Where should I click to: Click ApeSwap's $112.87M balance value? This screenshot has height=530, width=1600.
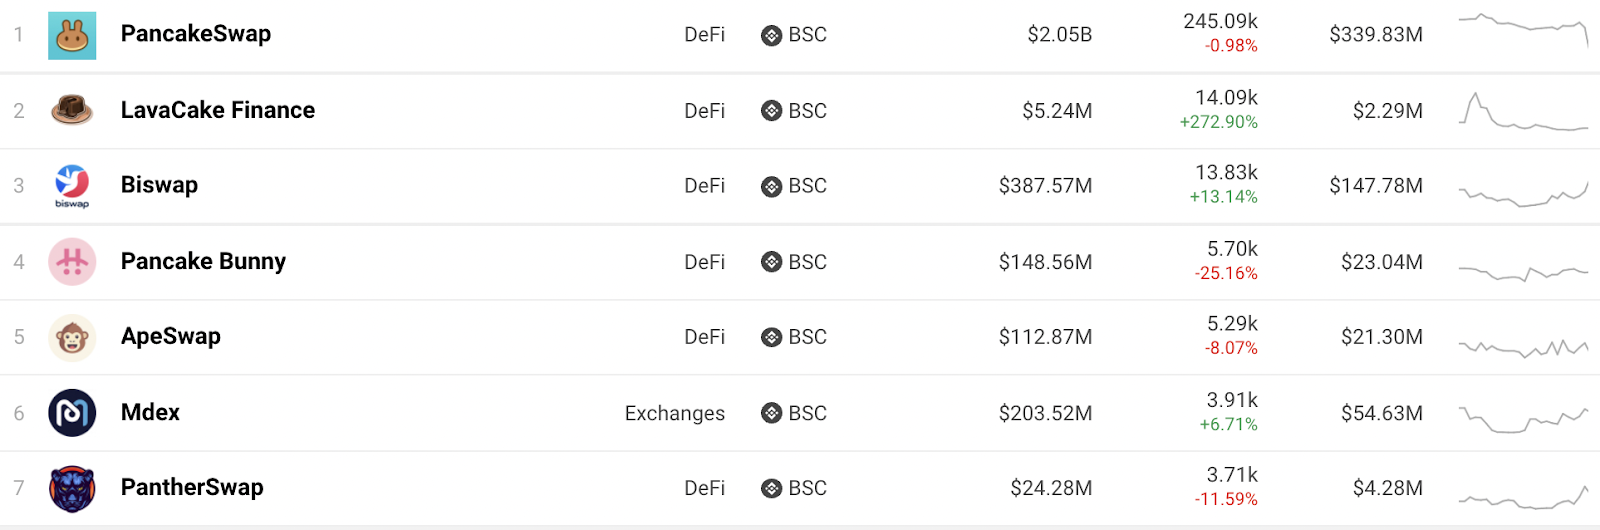coord(1045,337)
